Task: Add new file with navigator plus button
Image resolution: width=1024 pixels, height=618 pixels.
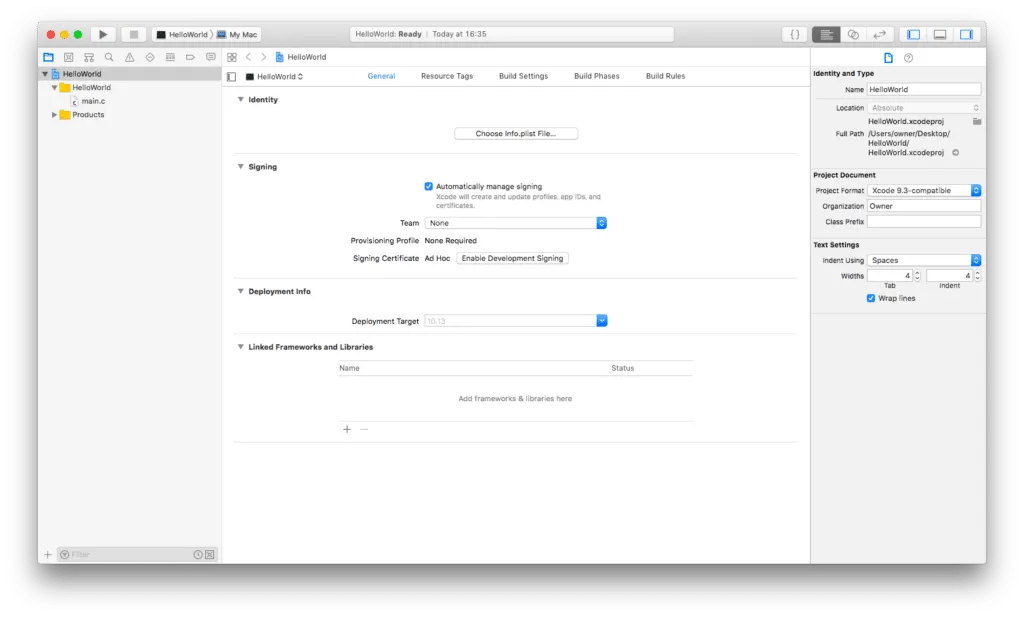Action: point(48,555)
